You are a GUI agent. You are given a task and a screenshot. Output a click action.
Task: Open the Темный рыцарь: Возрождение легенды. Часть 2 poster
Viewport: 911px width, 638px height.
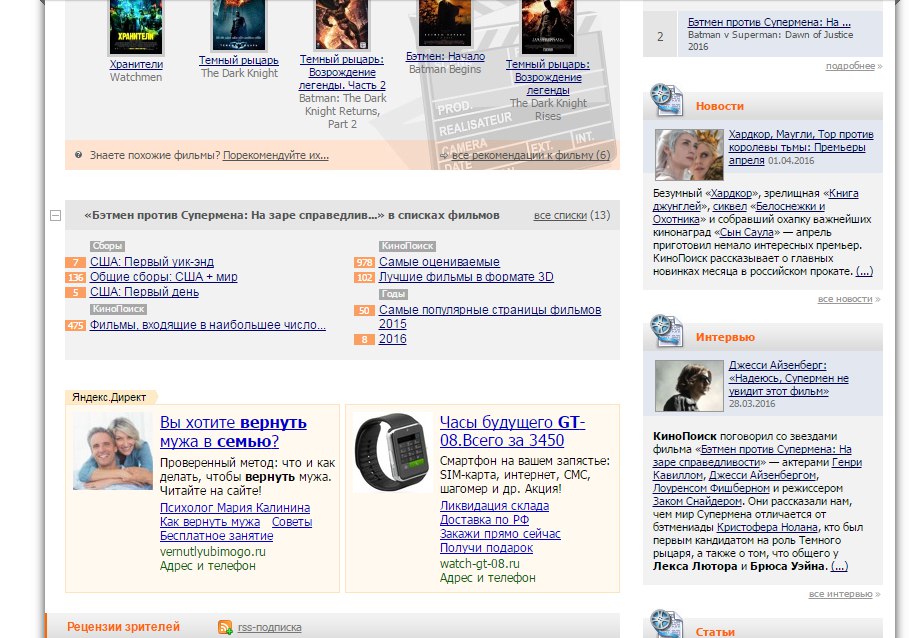pos(342,24)
